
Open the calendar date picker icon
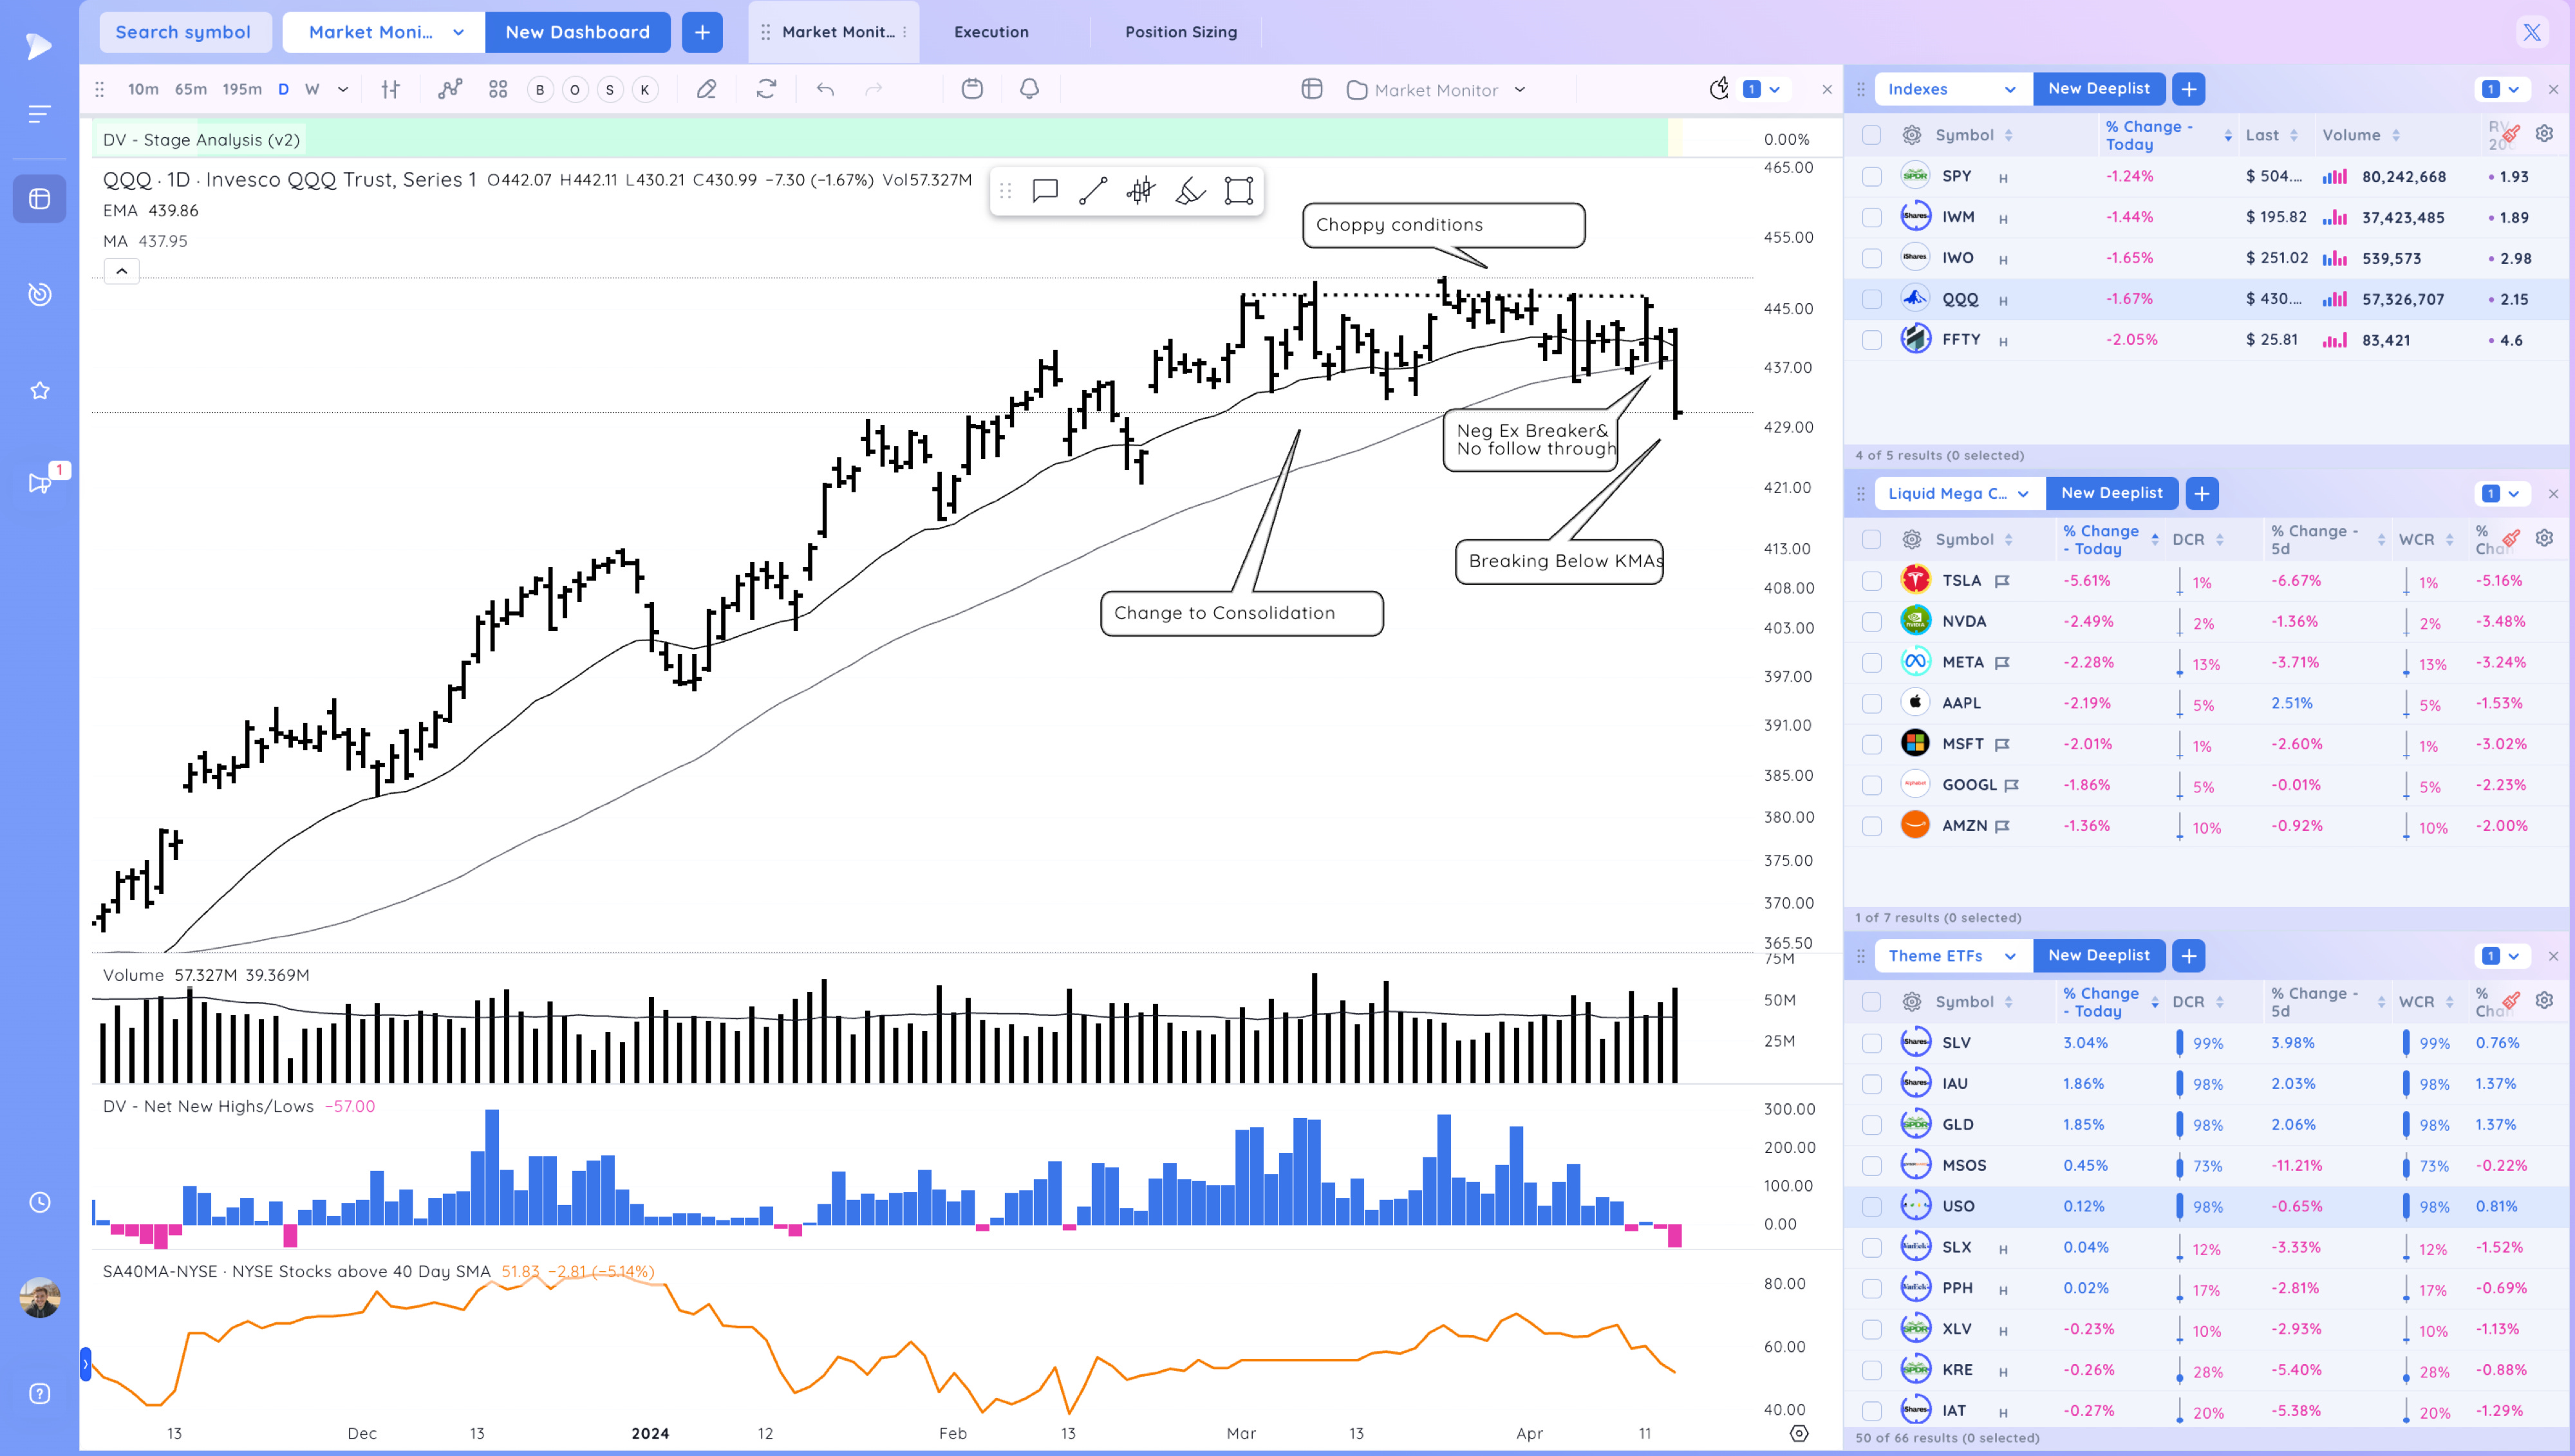(972, 89)
